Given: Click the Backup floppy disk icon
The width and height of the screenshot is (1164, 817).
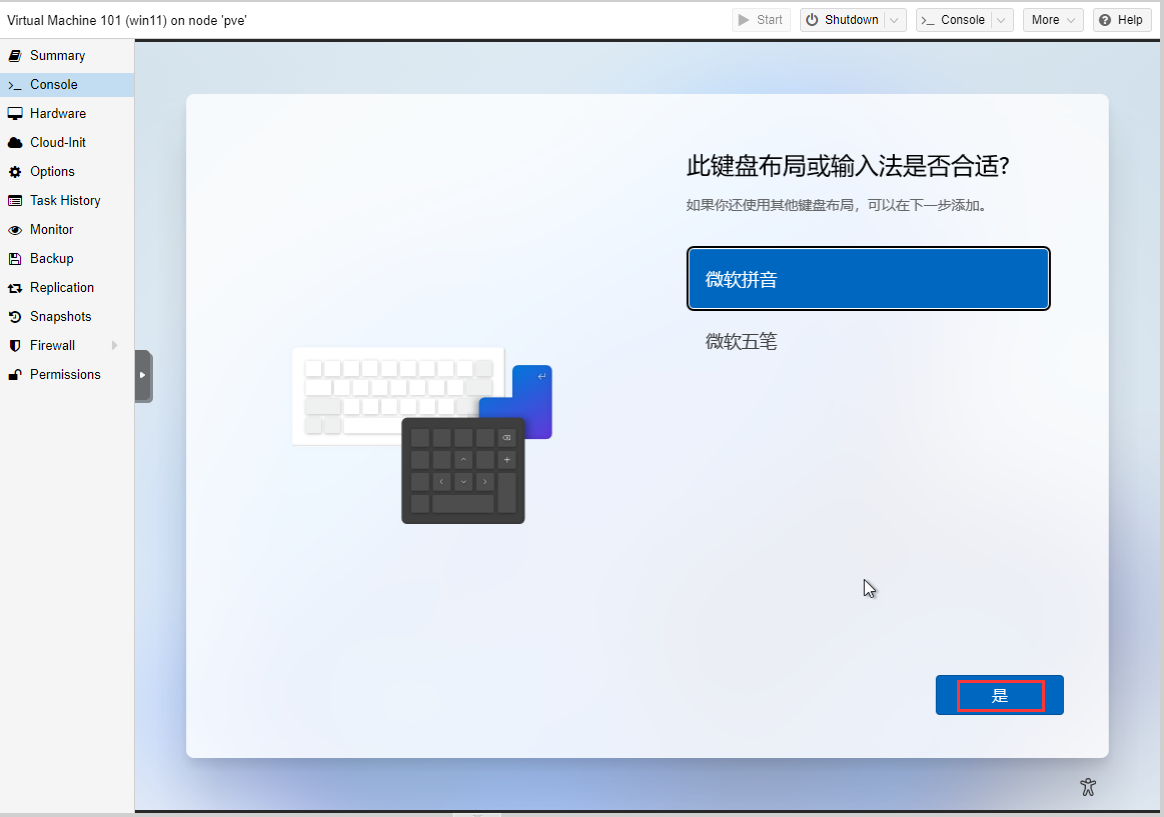Looking at the screenshot, I should pyautogui.click(x=15, y=259).
